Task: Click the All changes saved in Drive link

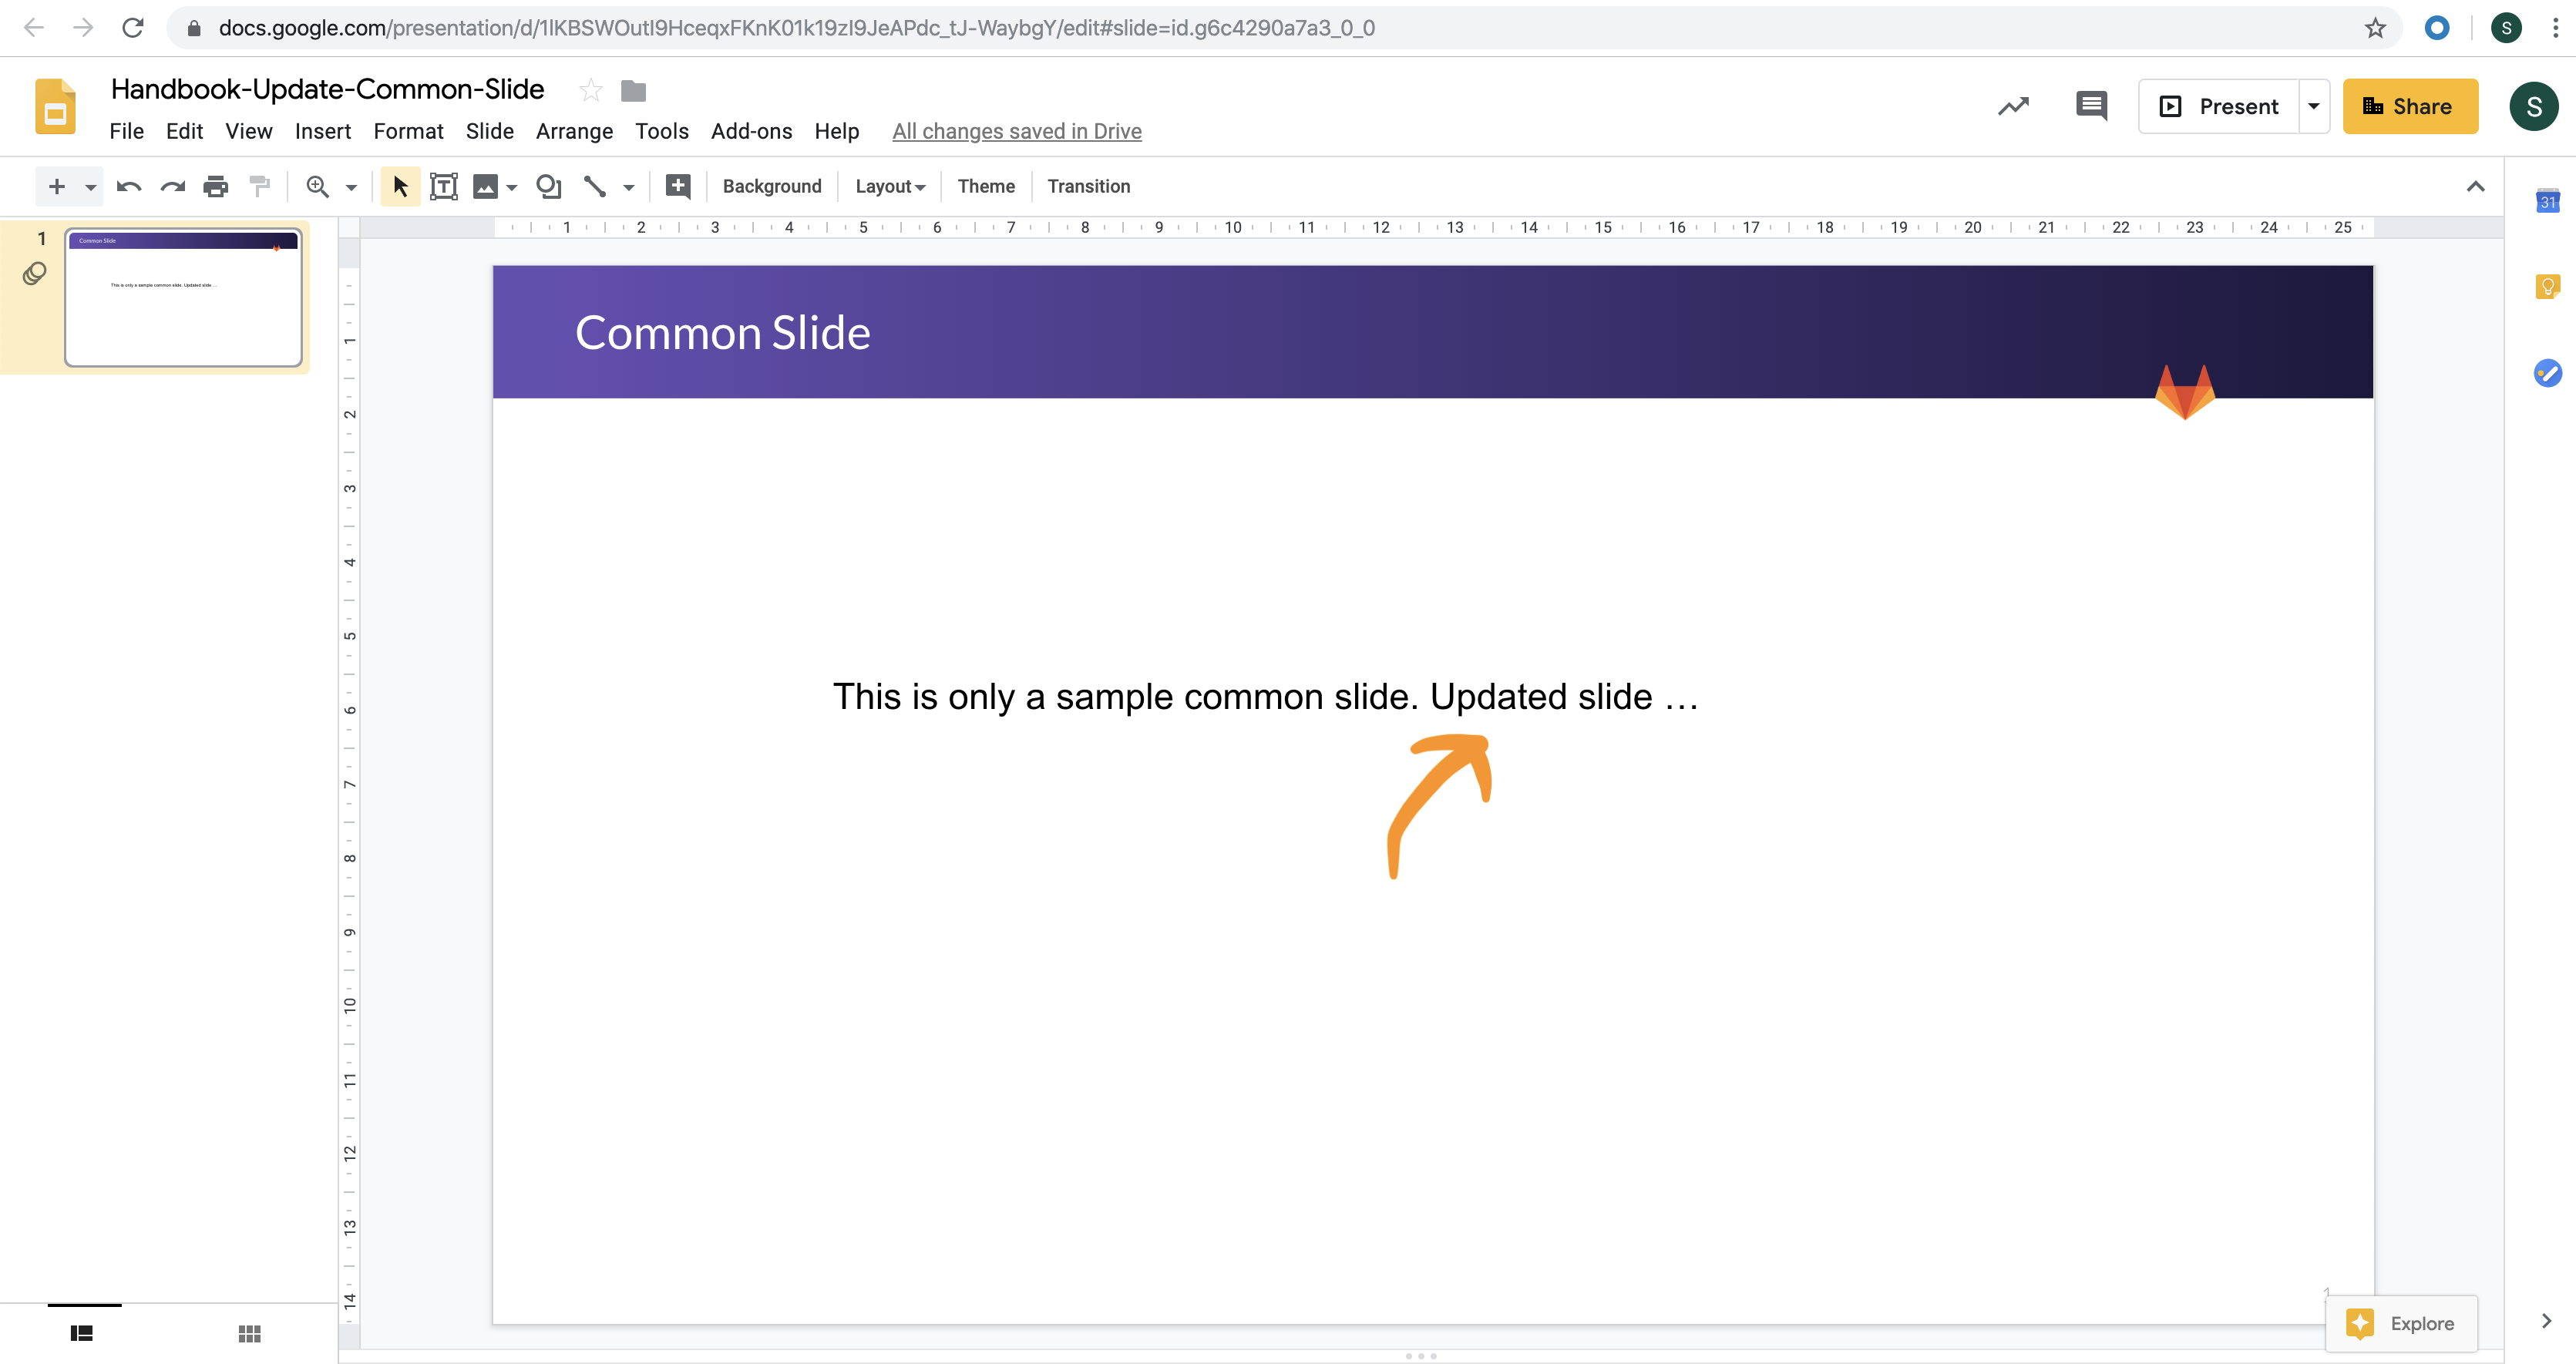Action: coord(1016,131)
